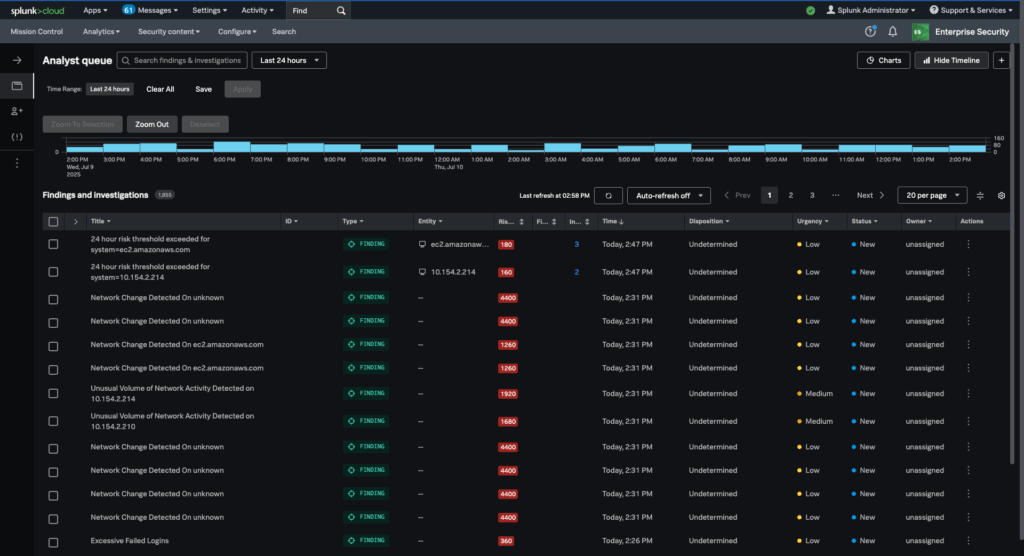The height and width of the screenshot is (556, 1024).
Task: Open the Last 24 hours time dropdown
Action: 289,60
